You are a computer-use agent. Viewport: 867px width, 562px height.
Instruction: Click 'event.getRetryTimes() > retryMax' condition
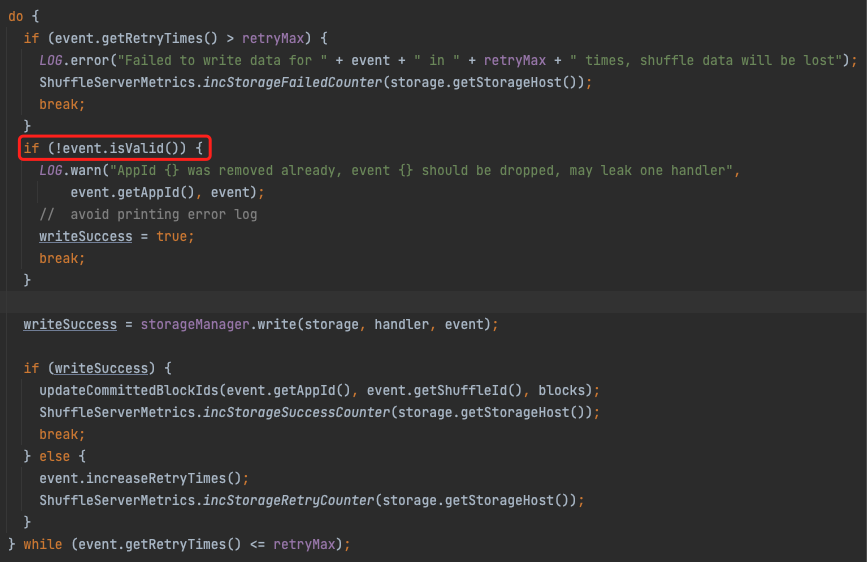pyautogui.click(x=179, y=39)
